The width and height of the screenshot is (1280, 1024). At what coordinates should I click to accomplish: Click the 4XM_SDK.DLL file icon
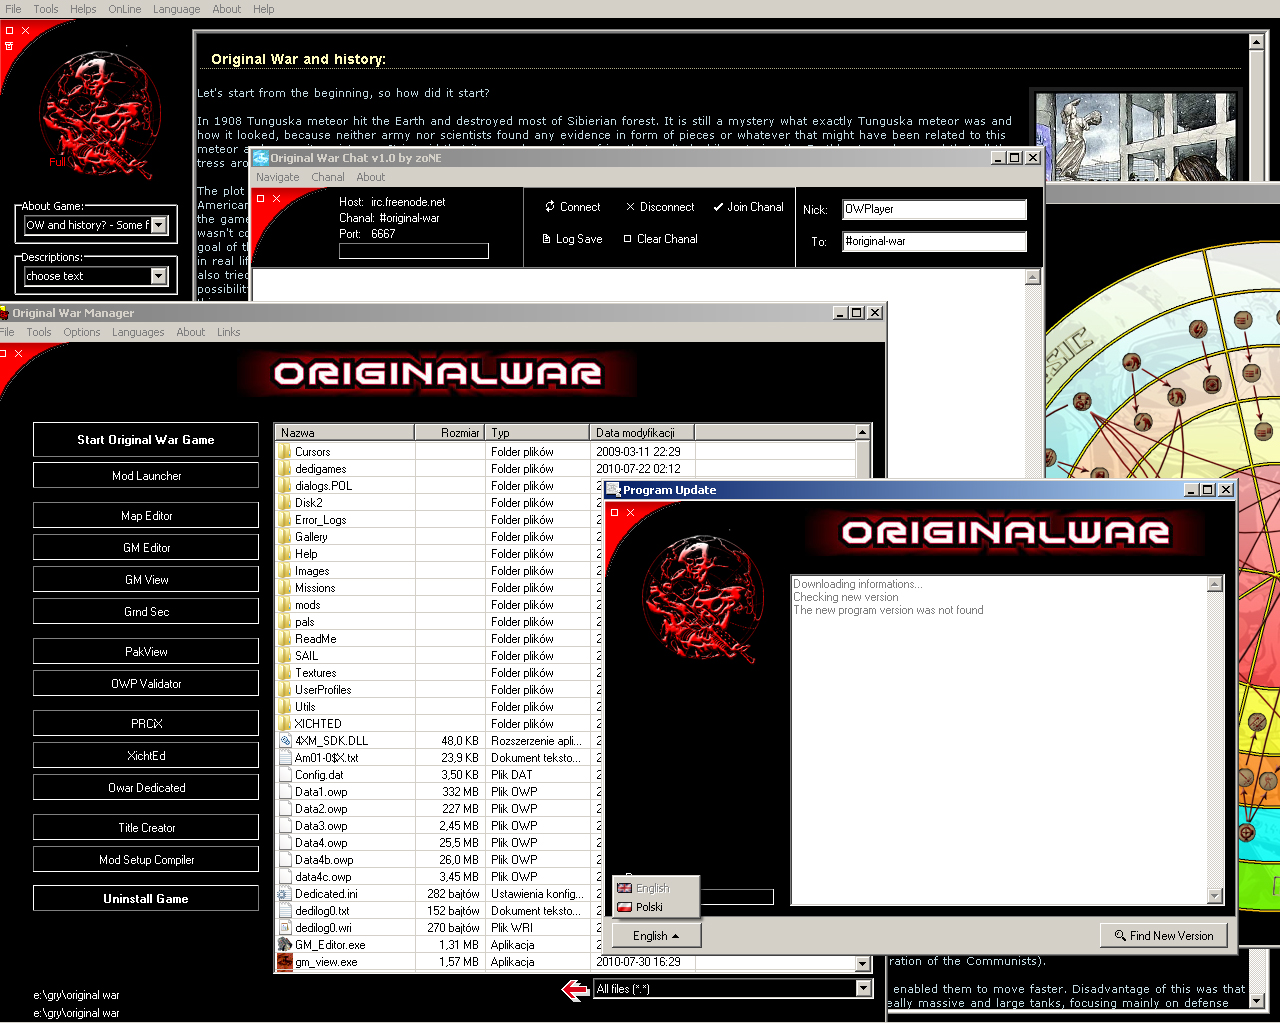(285, 741)
